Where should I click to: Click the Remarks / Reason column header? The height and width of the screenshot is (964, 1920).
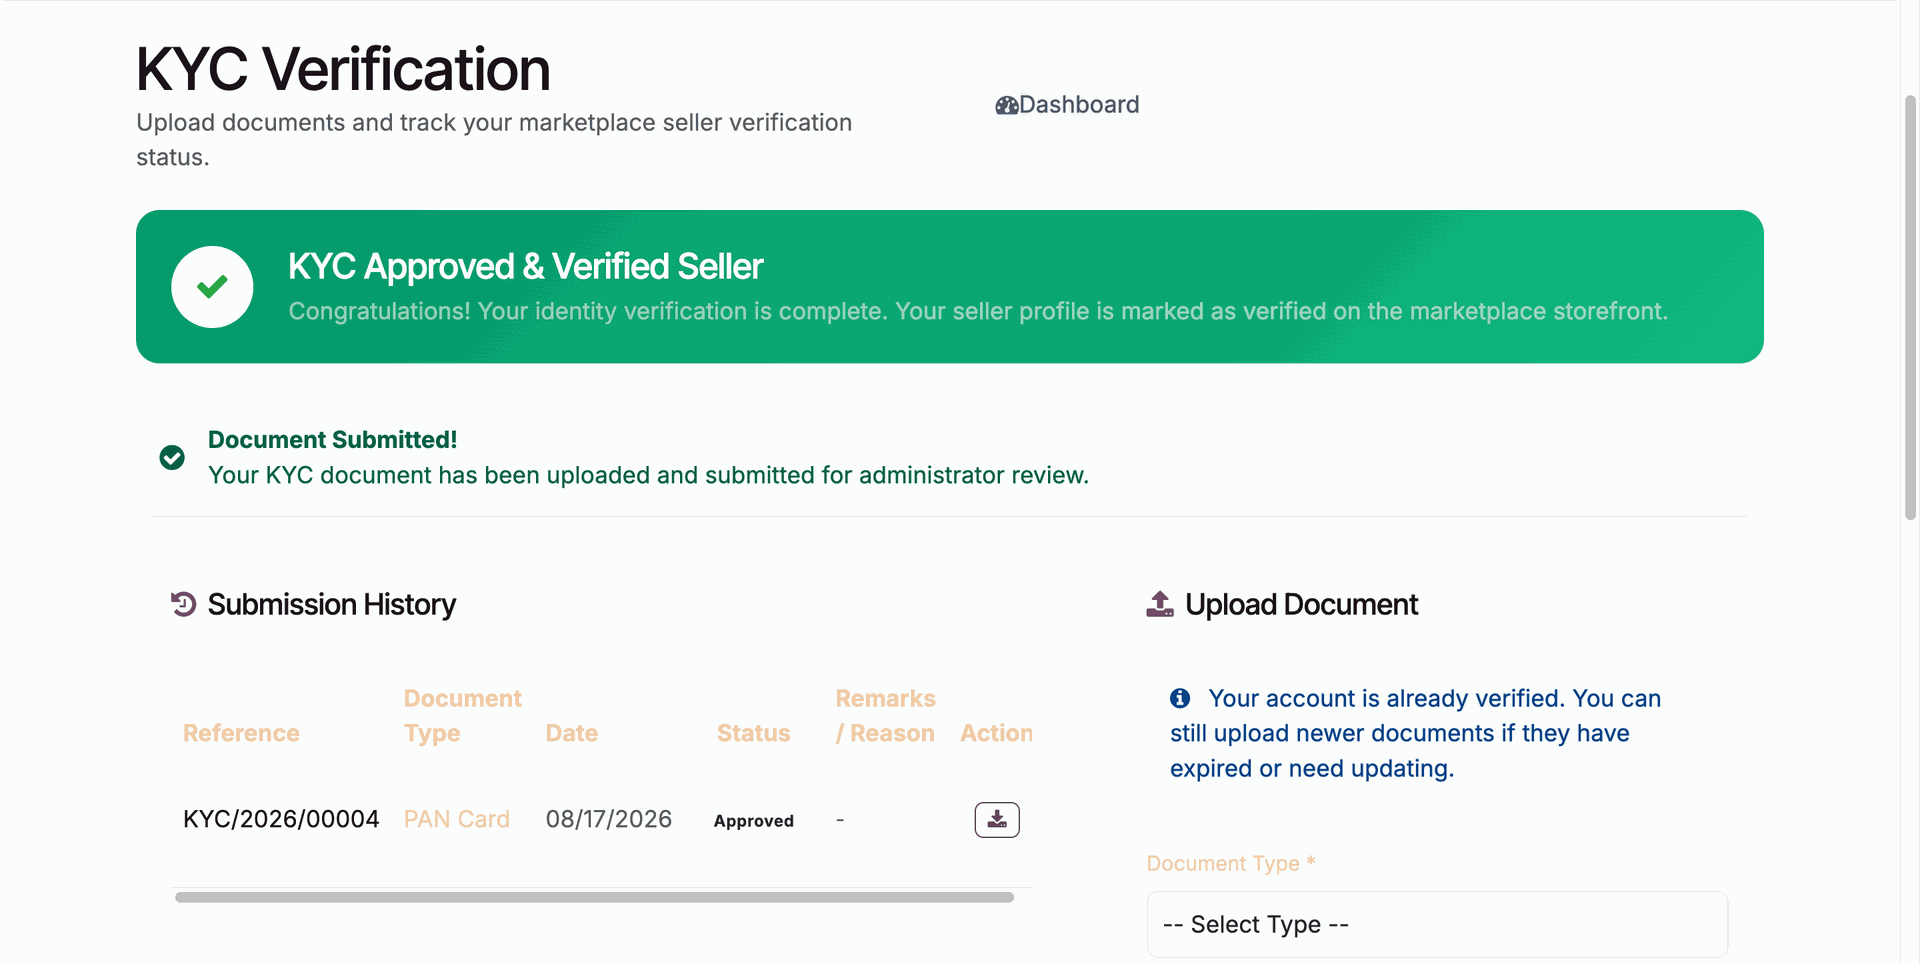tap(886, 716)
